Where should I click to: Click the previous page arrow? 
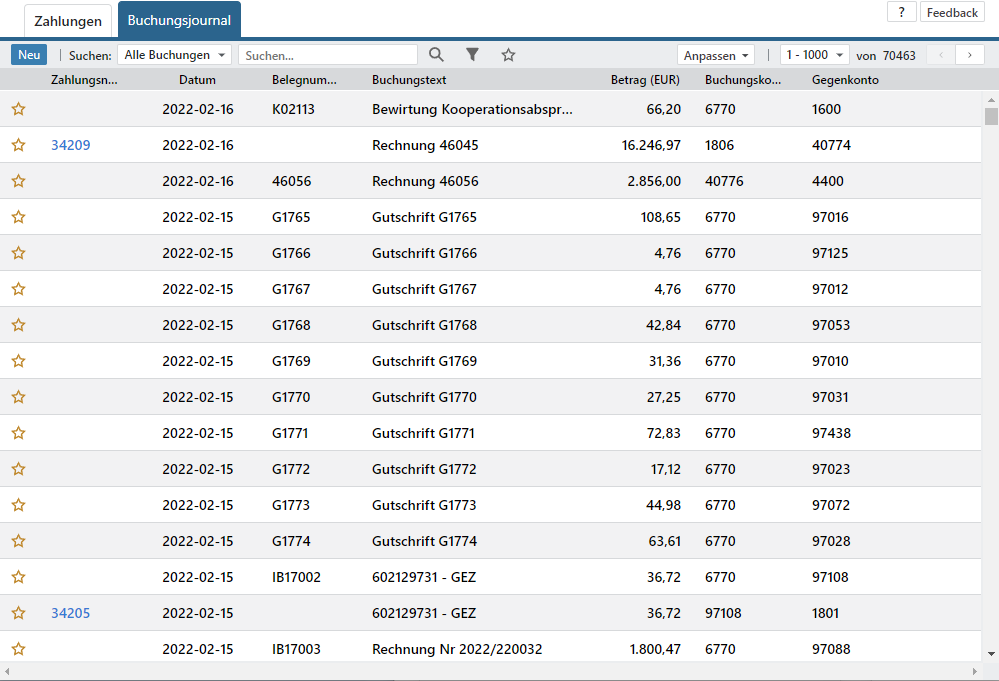941,55
